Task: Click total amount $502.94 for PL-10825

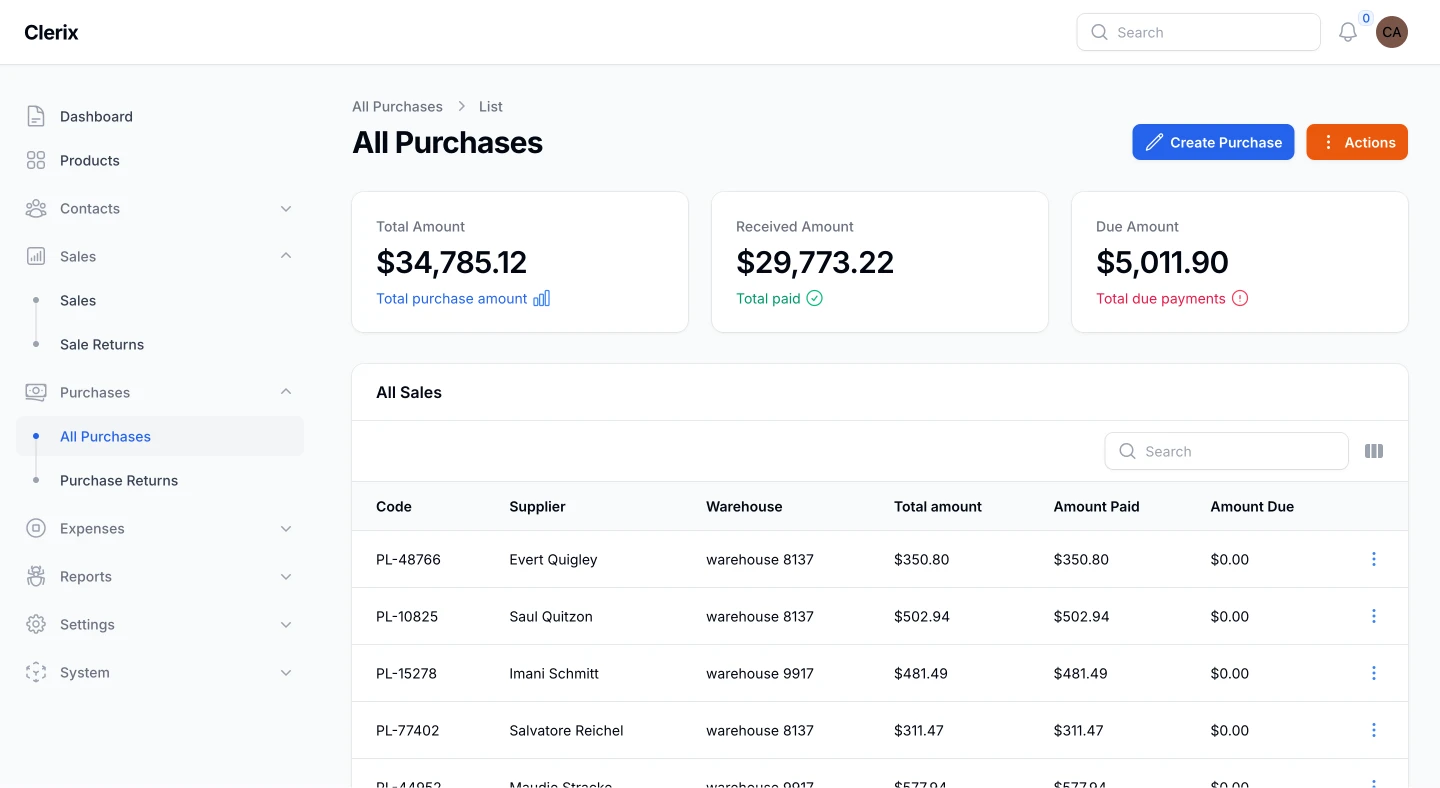Action: tap(922, 616)
